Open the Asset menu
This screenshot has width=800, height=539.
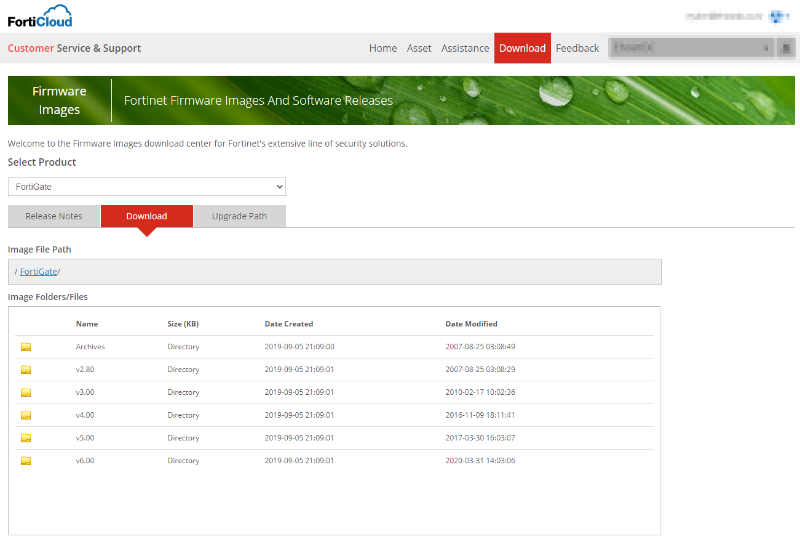[x=419, y=48]
